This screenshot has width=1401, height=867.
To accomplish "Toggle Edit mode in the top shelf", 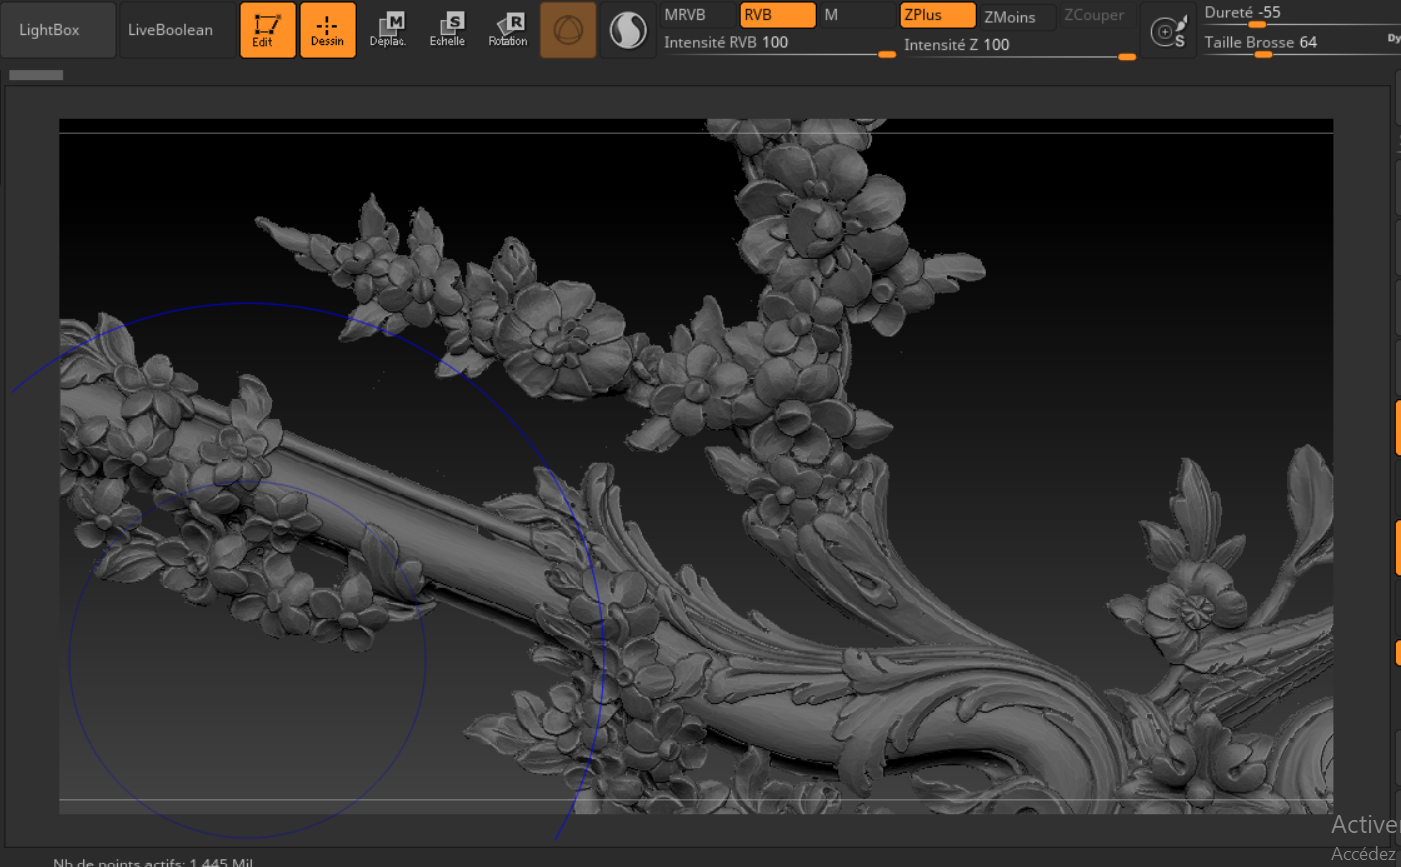I will coord(268,30).
